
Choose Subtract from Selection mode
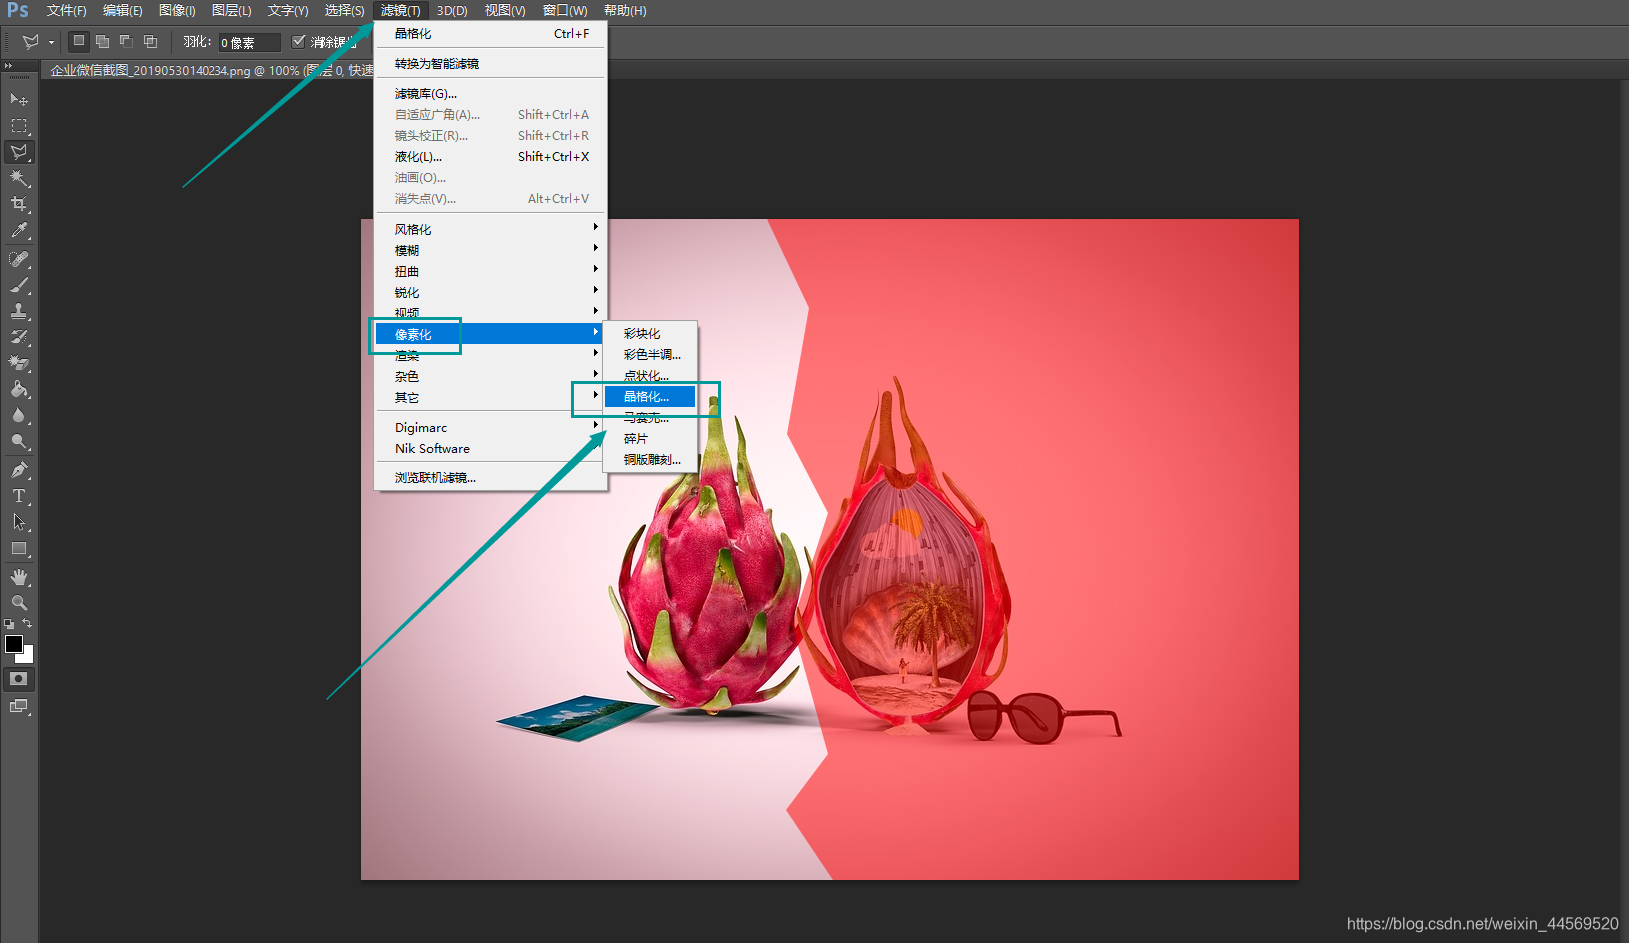pyautogui.click(x=126, y=41)
